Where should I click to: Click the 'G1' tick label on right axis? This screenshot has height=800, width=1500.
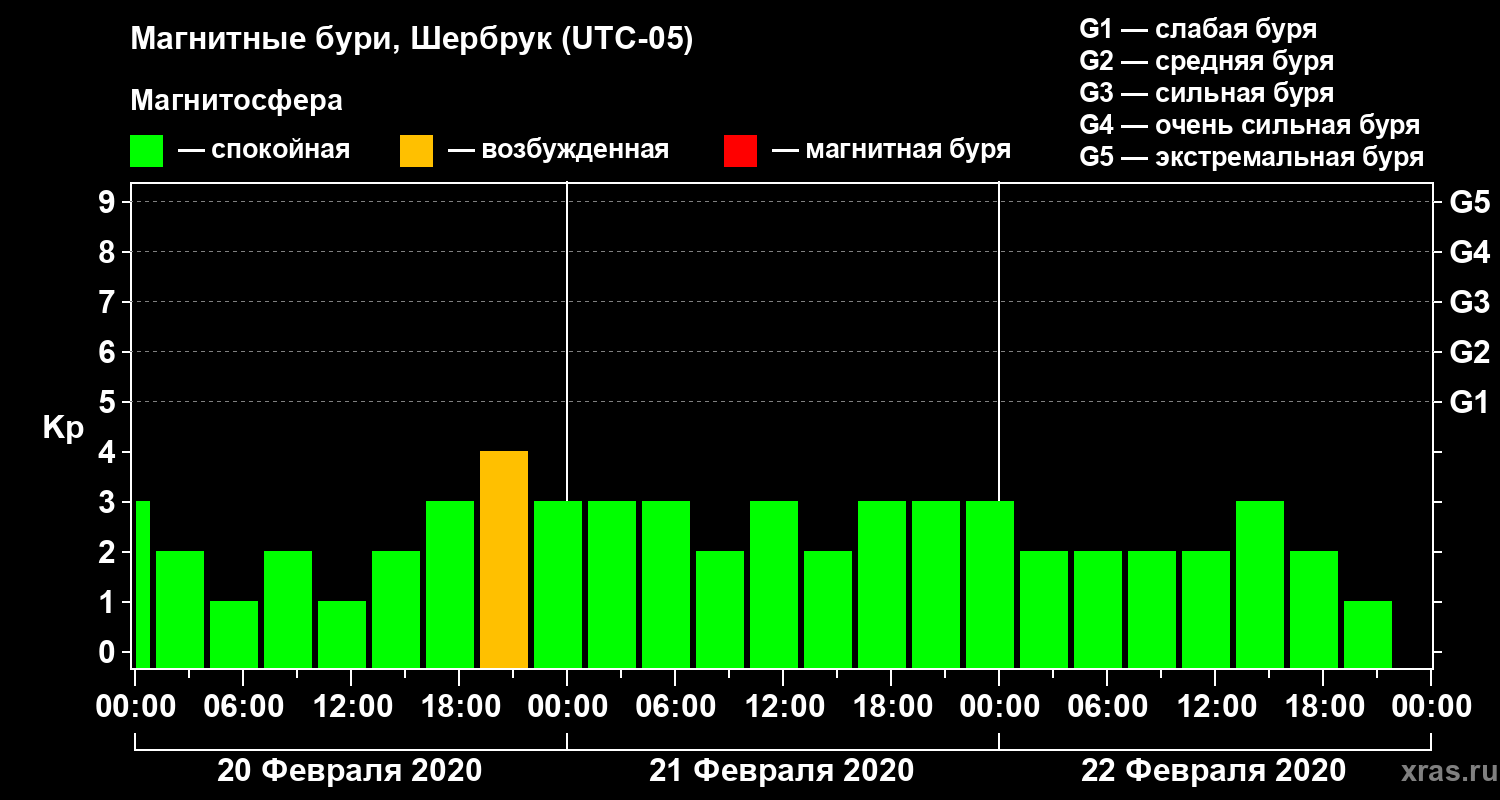pos(1469,402)
